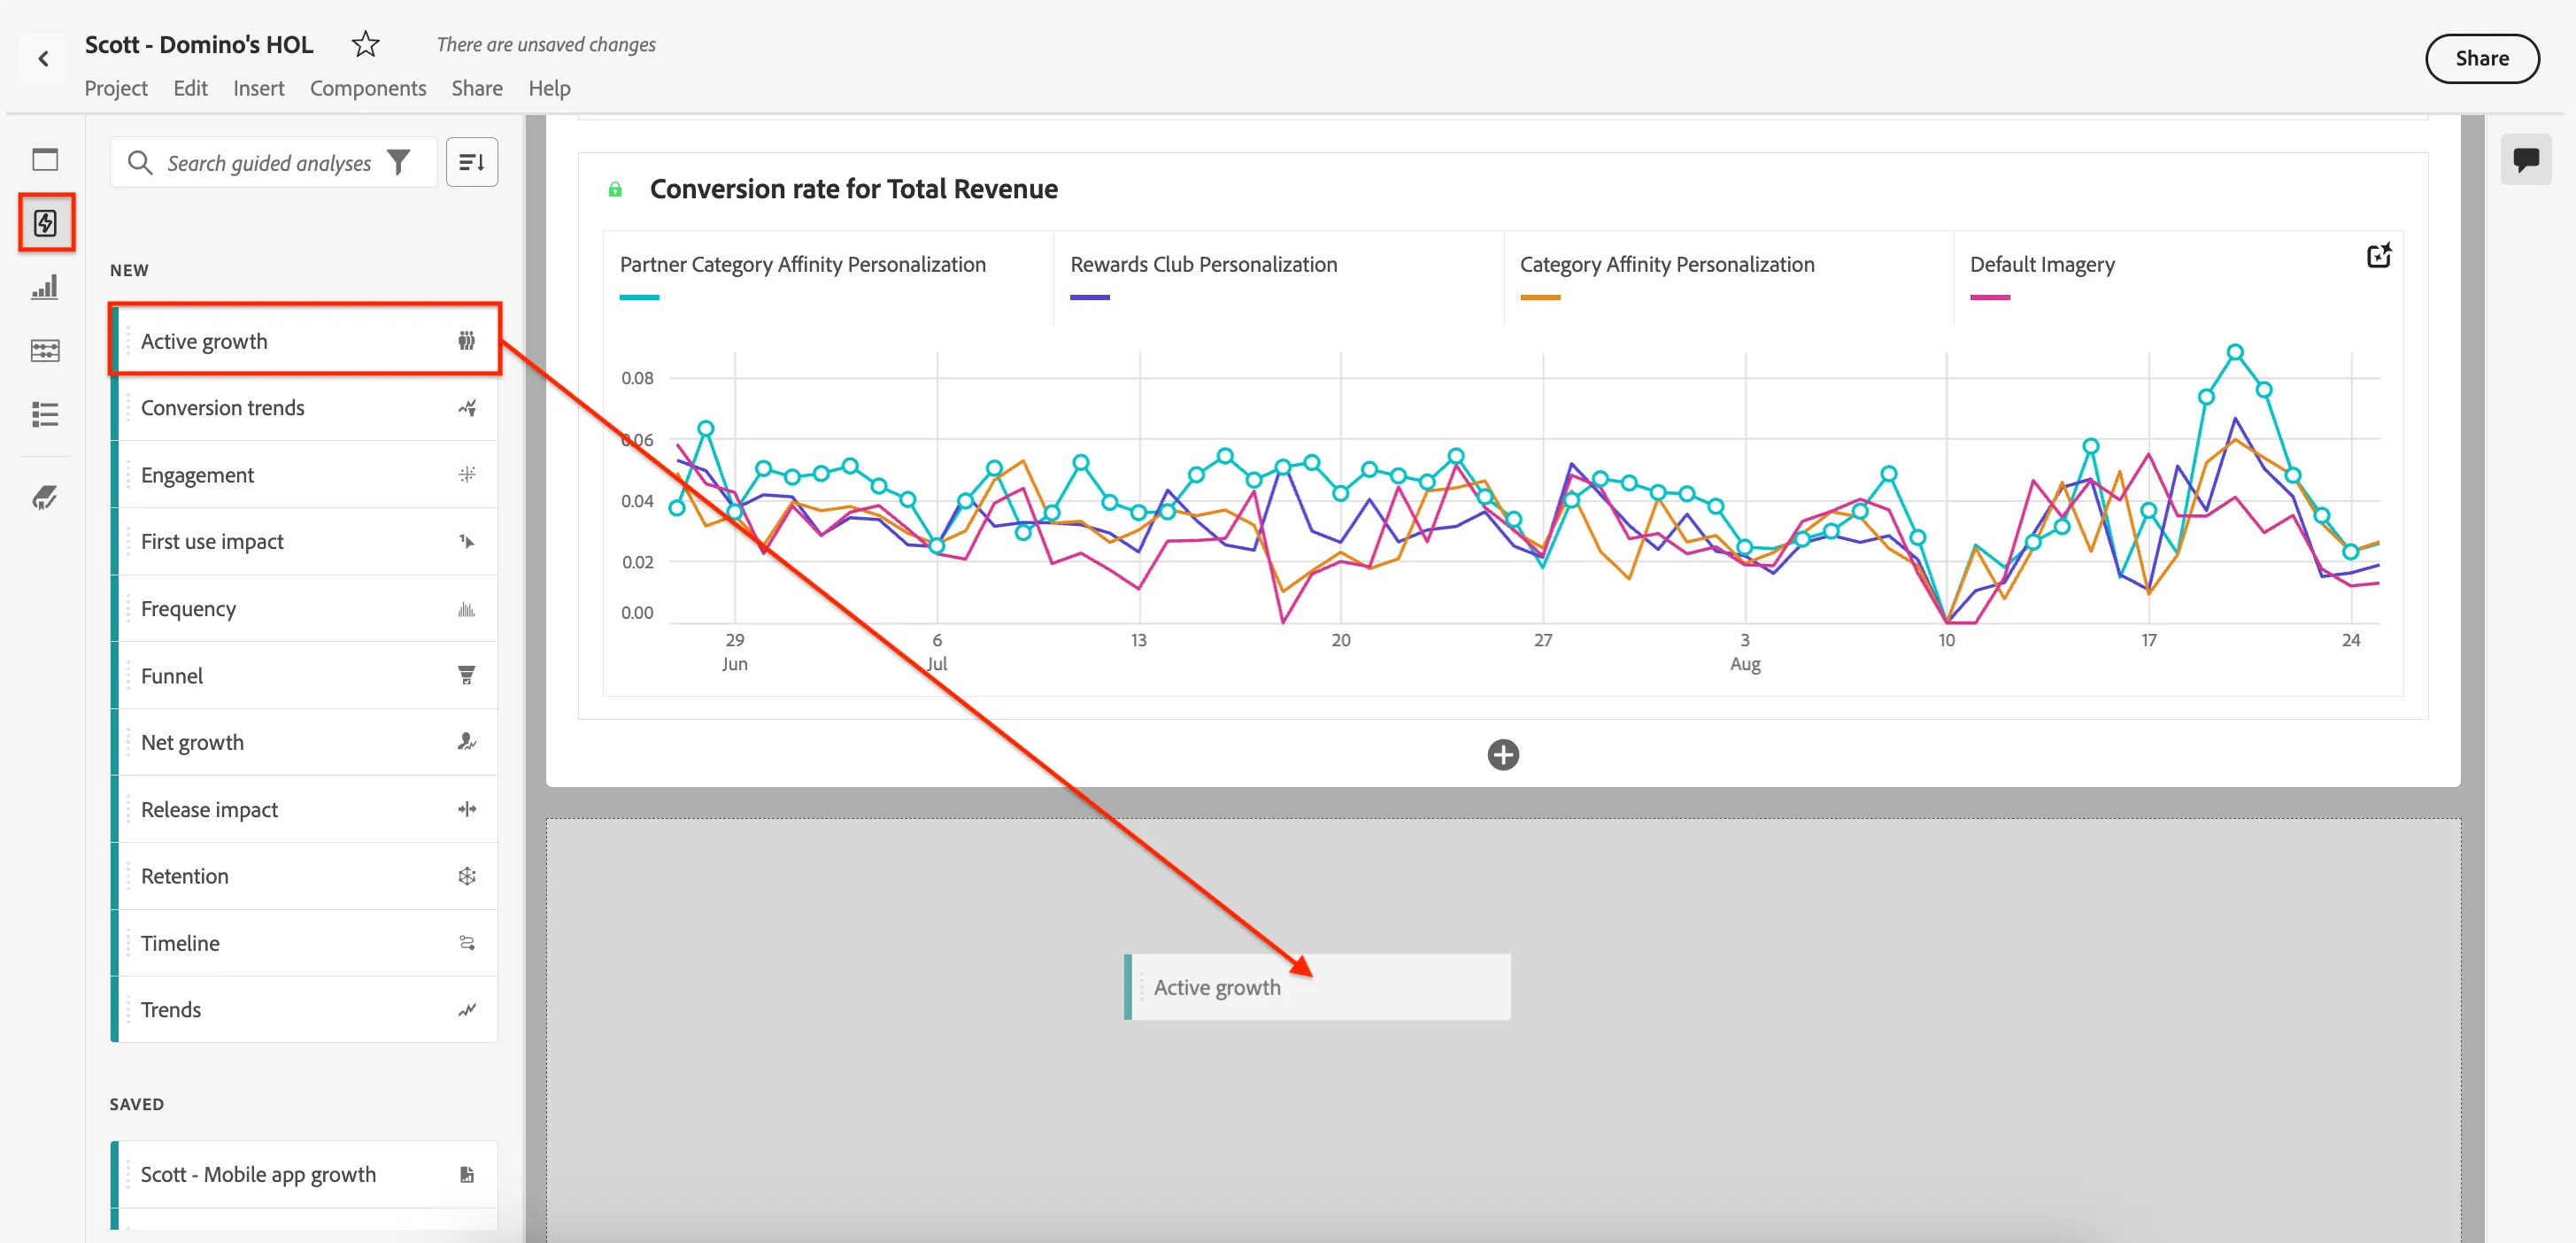Screen dimensions: 2576x1243
Task: Select the Net growth analysis
Action: (304, 742)
